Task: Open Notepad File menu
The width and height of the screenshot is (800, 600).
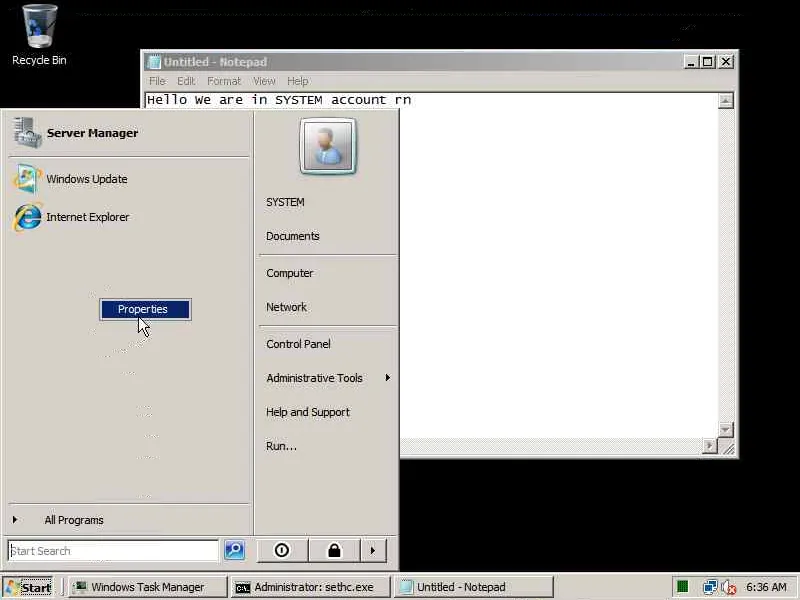Action: 157,81
